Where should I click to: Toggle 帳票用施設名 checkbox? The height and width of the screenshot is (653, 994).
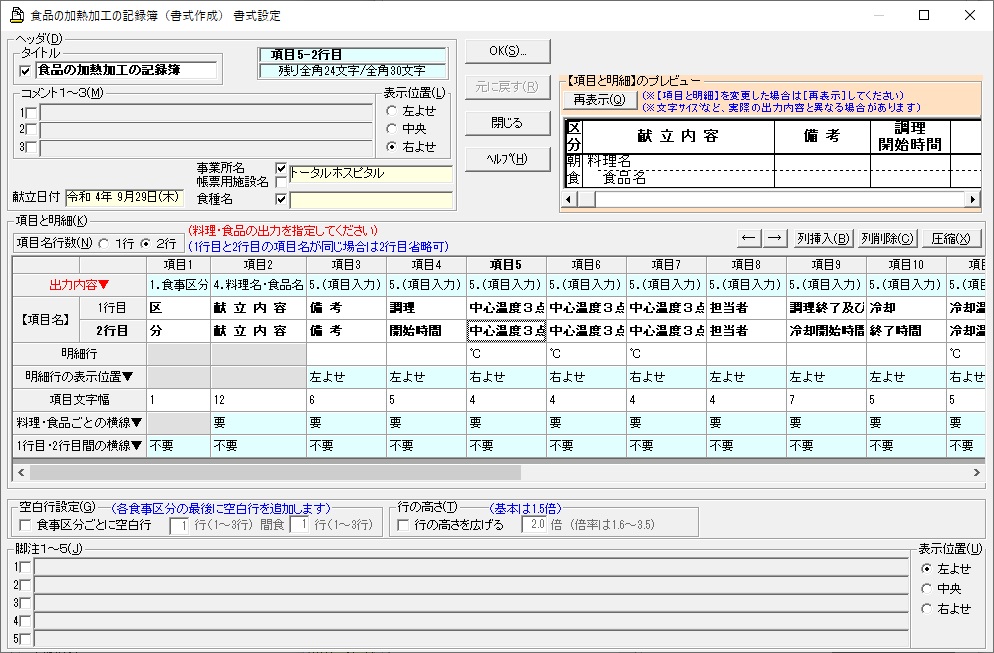281,183
